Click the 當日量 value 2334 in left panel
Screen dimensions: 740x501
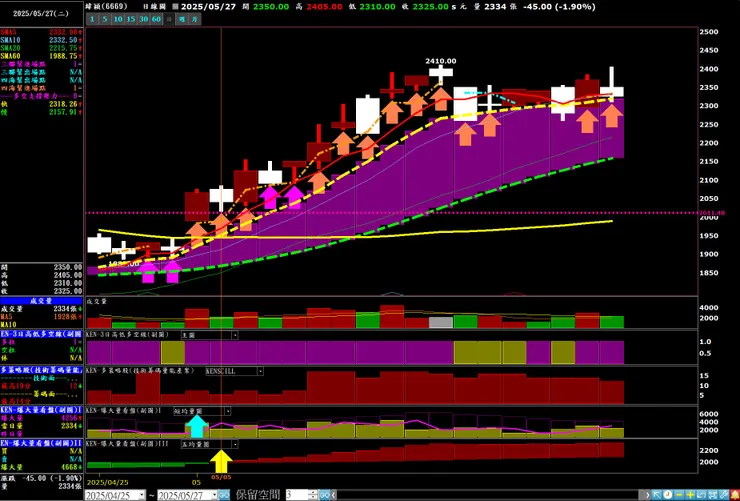[x=71, y=426]
